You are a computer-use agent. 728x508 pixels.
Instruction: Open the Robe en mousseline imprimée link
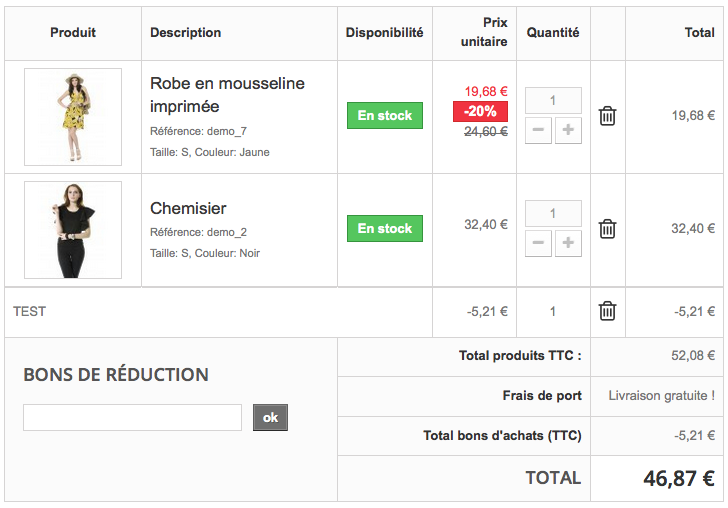point(227,94)
